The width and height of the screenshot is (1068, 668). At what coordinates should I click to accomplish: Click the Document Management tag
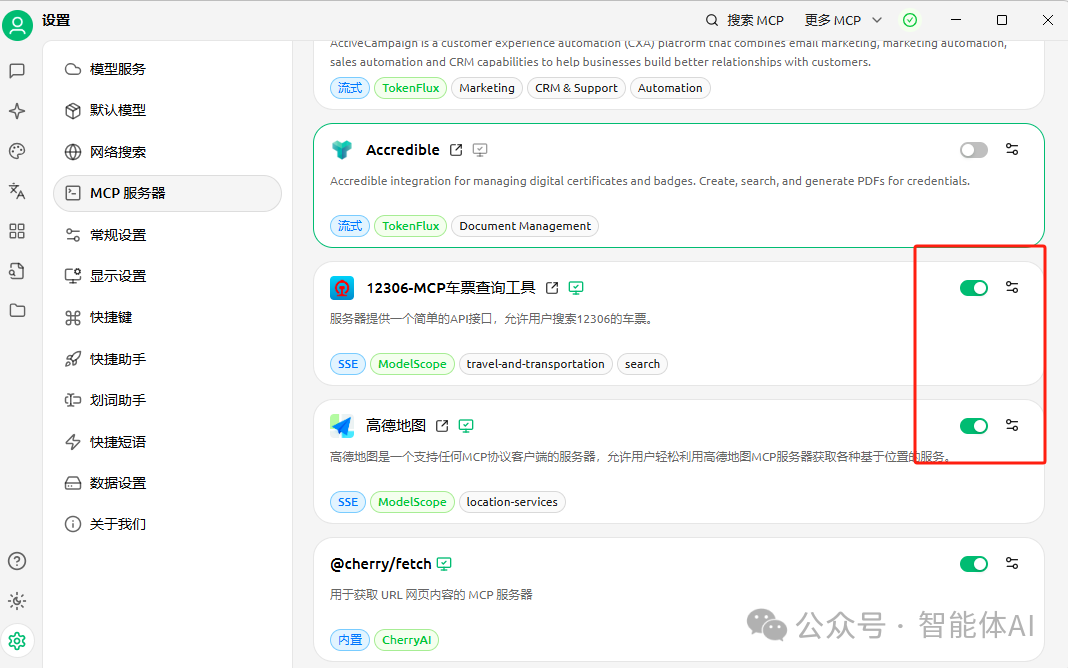[x=525, y=226]
